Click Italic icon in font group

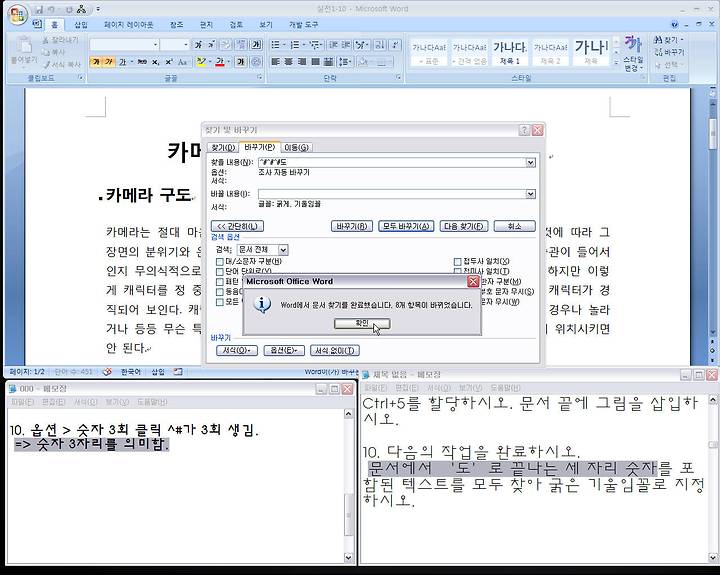click(109, 62)
